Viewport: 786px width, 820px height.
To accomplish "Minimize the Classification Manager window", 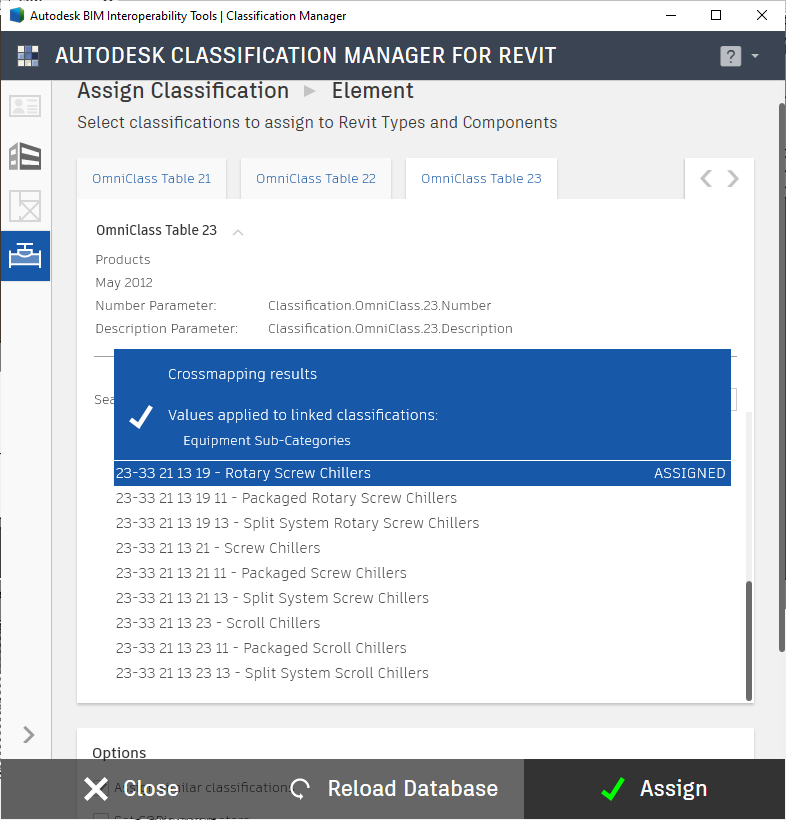I will 671,15.
